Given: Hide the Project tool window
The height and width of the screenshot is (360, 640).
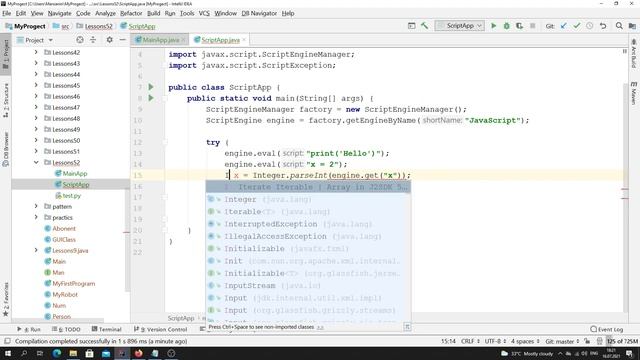Looking at the screenshot, I should pyautogui.click(x=122, y=40).
